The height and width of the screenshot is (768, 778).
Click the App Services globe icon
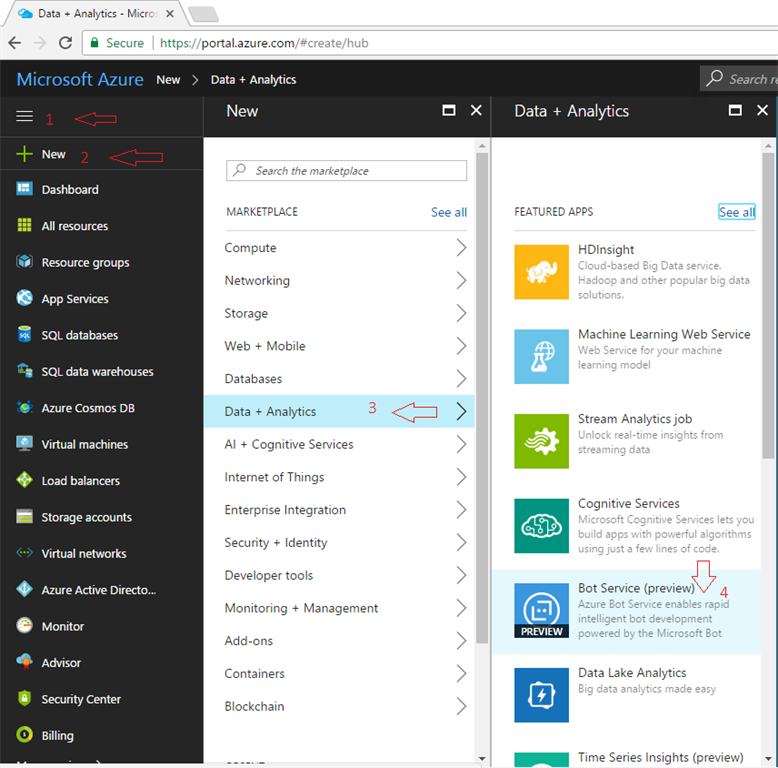[x=24, y=298]
